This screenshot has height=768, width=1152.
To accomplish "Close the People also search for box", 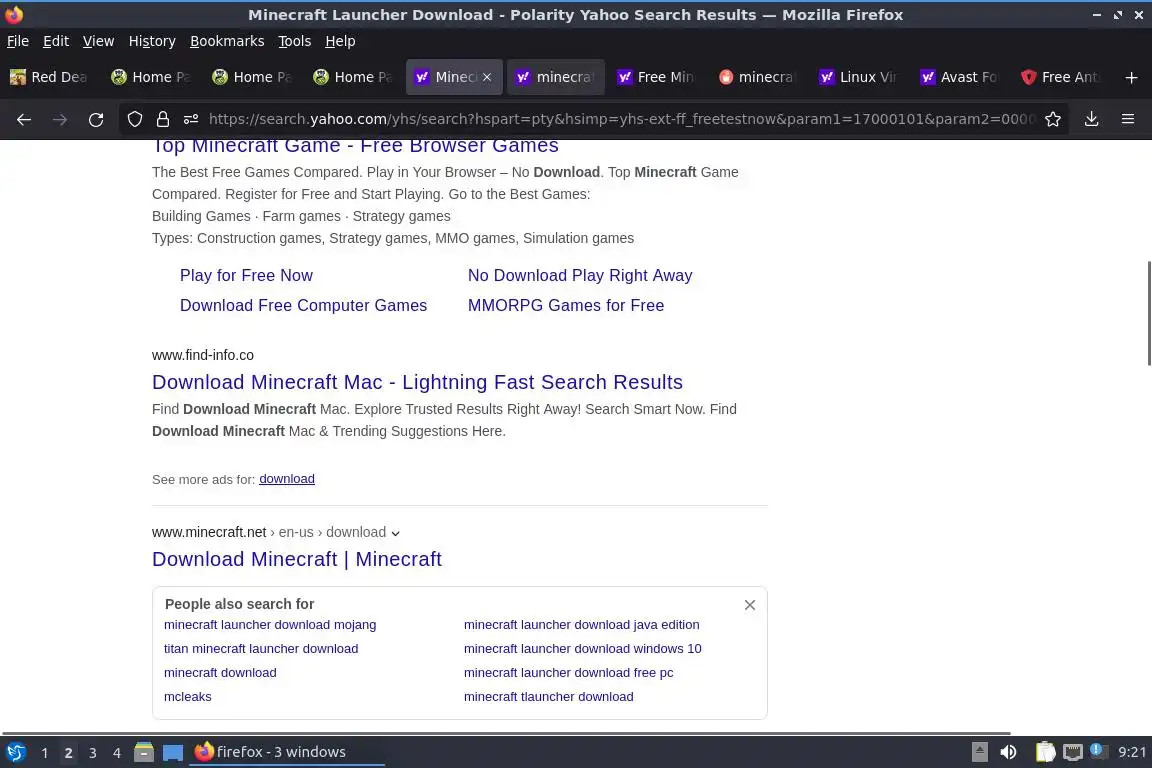I will pos(749,605).
